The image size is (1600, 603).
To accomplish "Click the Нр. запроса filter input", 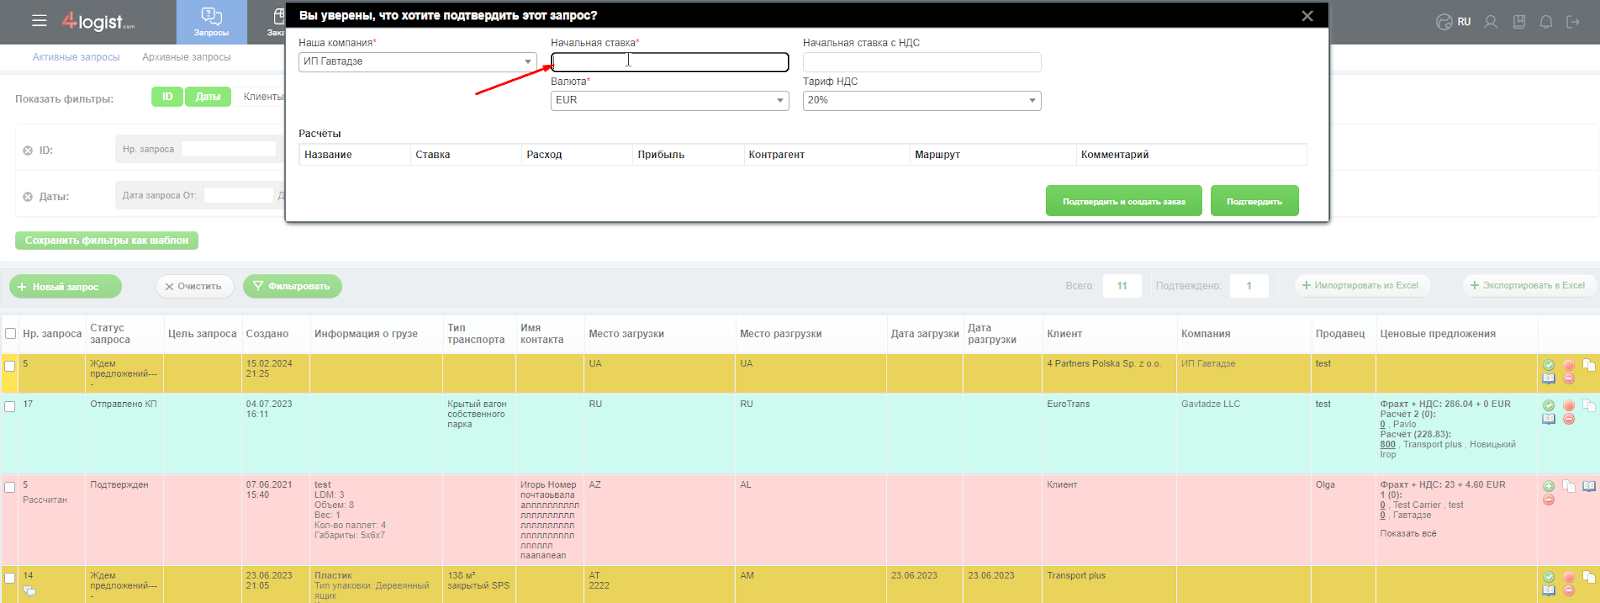I will pos(228,149).
